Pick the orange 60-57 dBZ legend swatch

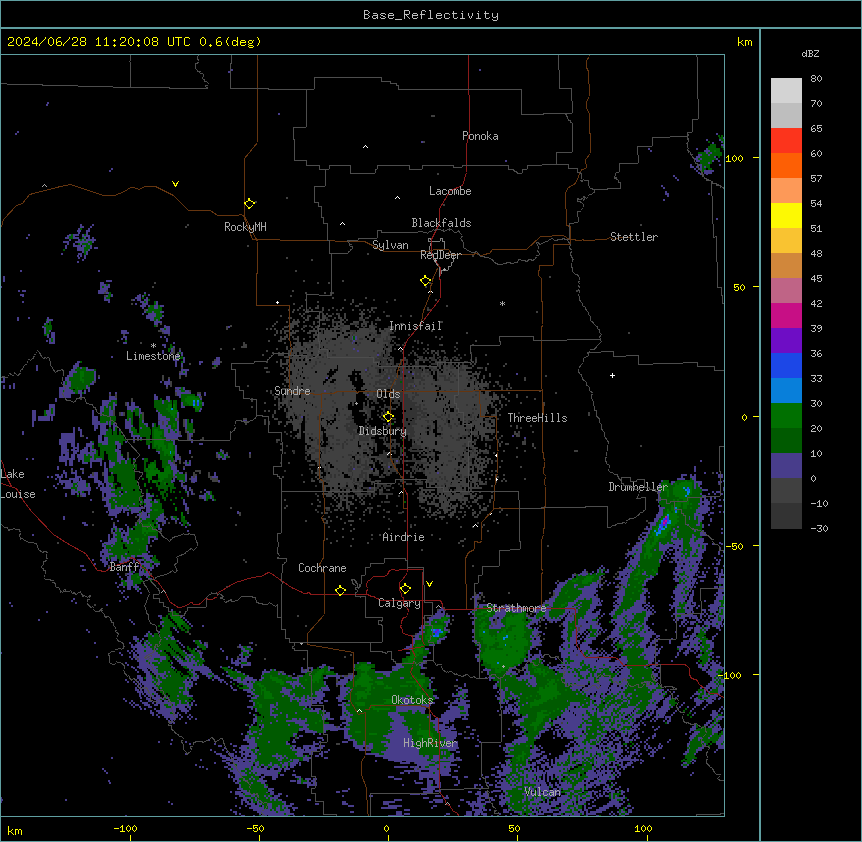pyautogui.click(x=786, y=165)
